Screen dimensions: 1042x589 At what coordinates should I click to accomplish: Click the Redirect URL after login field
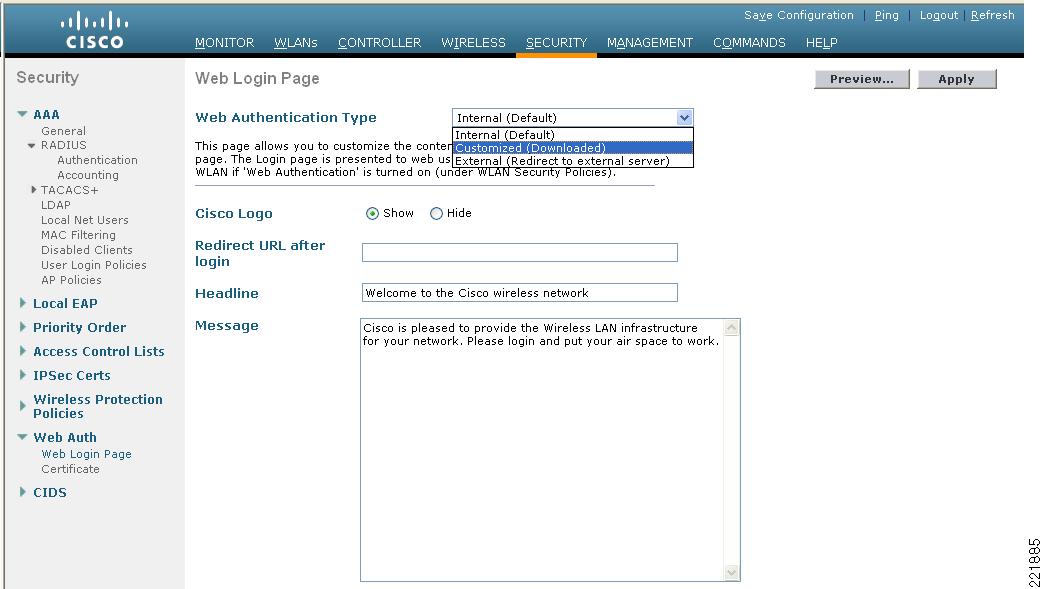coord(520,253)
